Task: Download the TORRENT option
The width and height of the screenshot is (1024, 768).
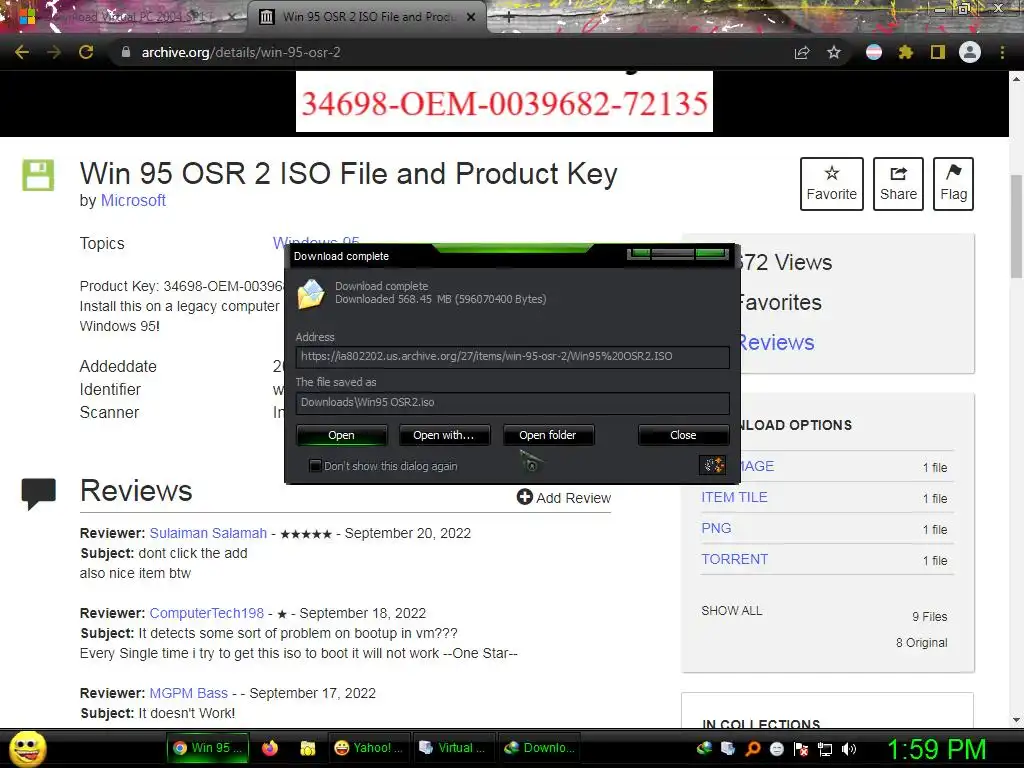Action: (x=735, y=559)
